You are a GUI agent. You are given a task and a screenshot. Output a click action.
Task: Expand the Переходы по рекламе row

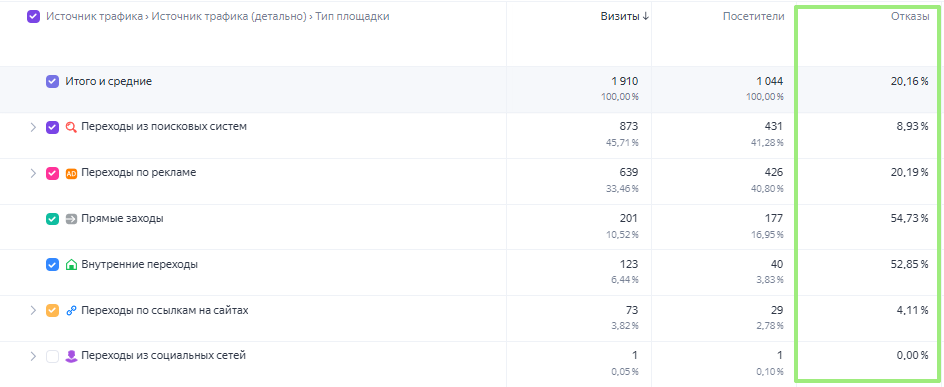33,173
